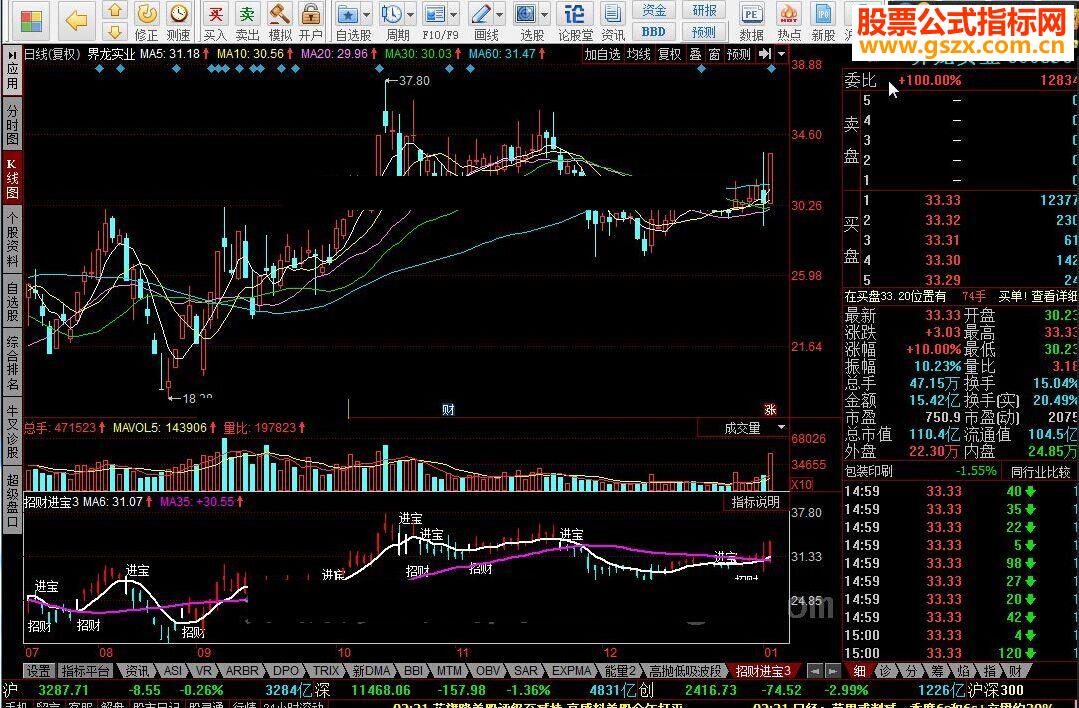The width and height of the screenshot is (1079, 708).
Task: Toggle 叠 overlay mode
Action: pyautogui.click(x=696, y=54)
